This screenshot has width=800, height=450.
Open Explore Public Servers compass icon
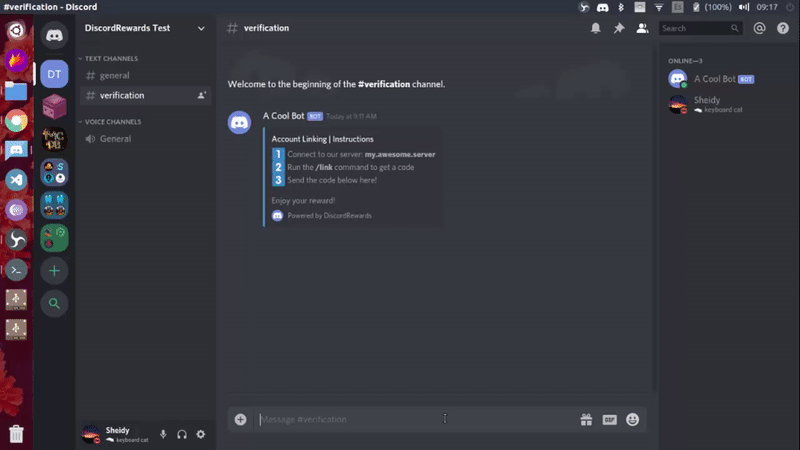54,303
